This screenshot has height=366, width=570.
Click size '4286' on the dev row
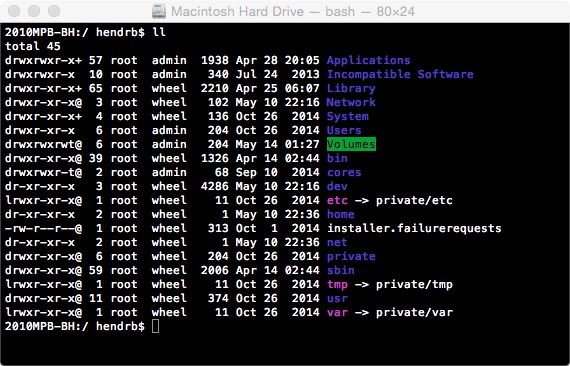click(x=215, y=186)
